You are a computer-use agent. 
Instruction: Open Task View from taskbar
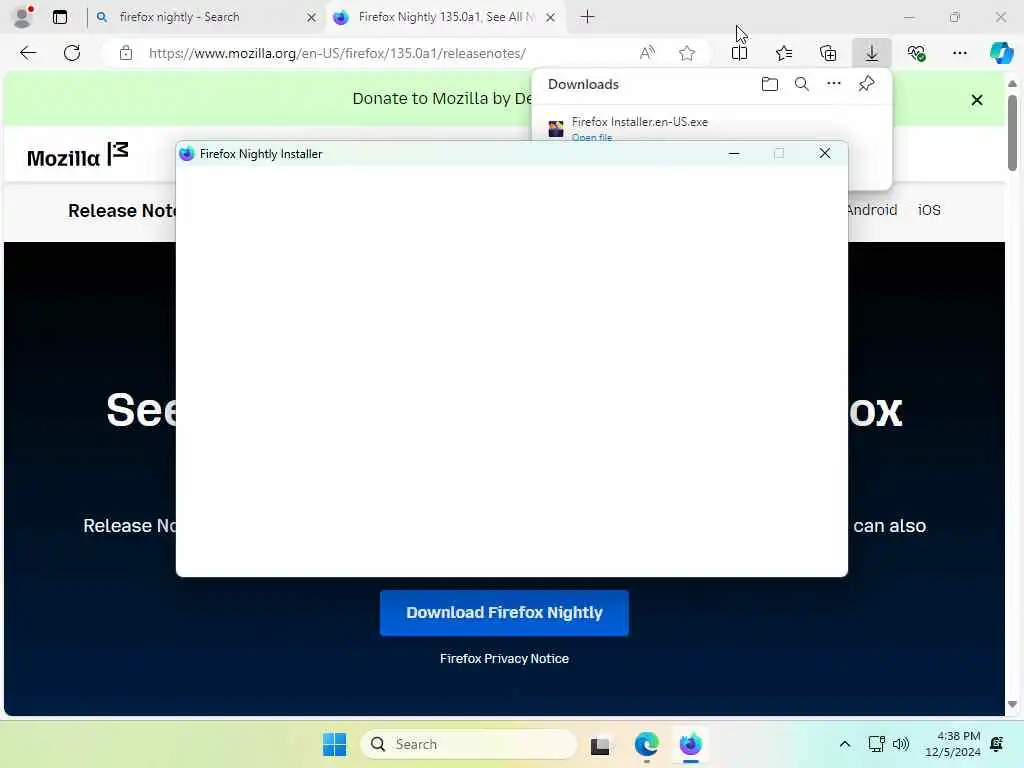pyautogui.click(x=600, y=744)
